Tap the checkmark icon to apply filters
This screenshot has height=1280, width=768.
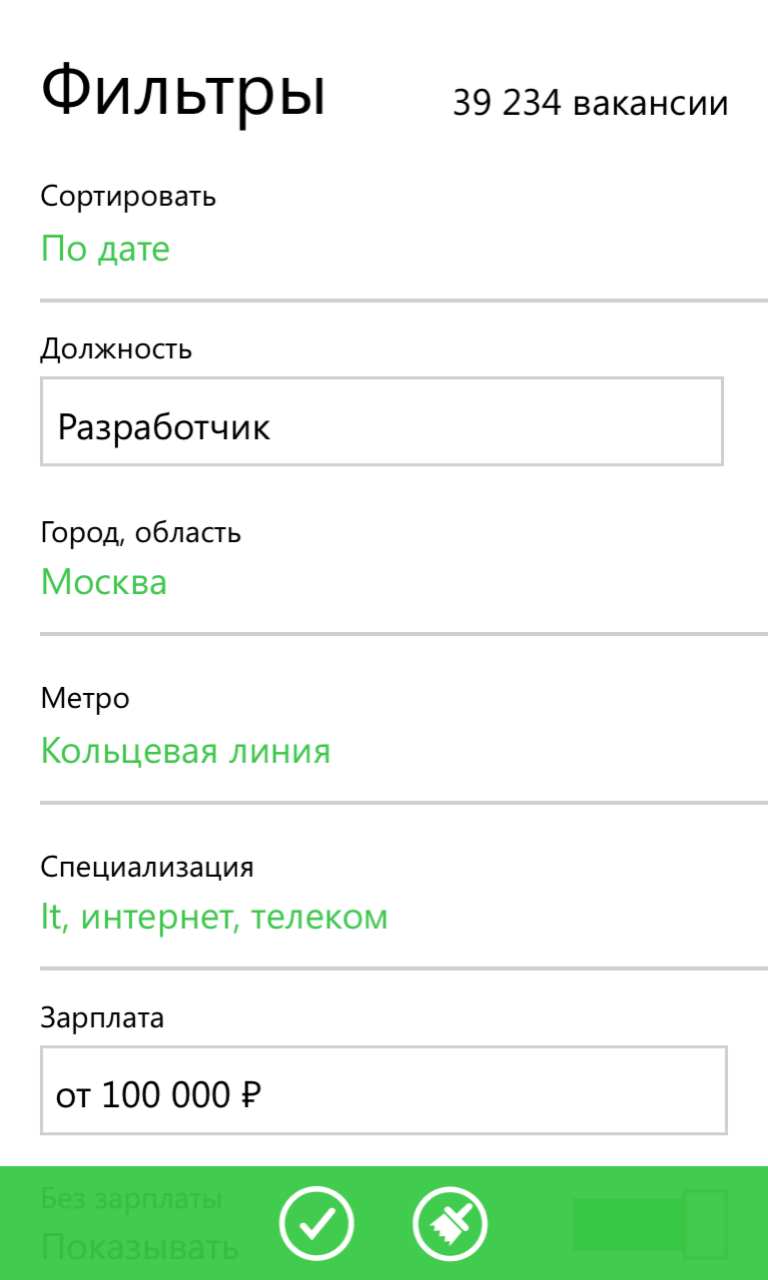coord(317,1223)
